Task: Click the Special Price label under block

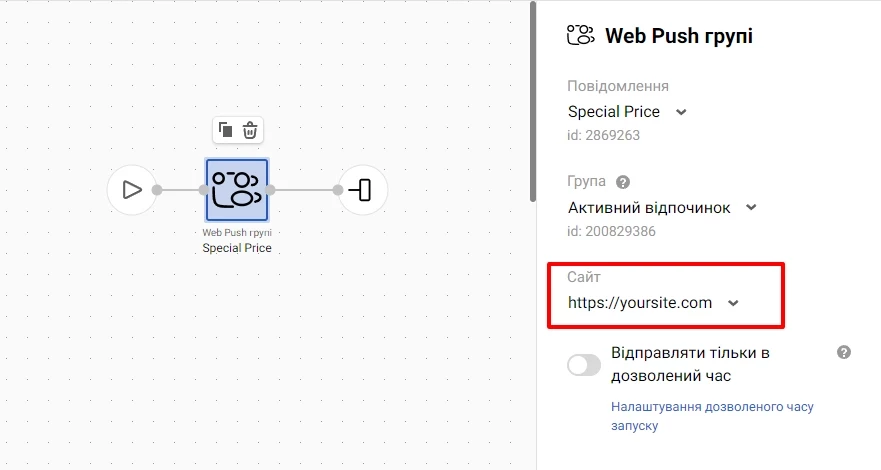Action: [x=237, y=247]
